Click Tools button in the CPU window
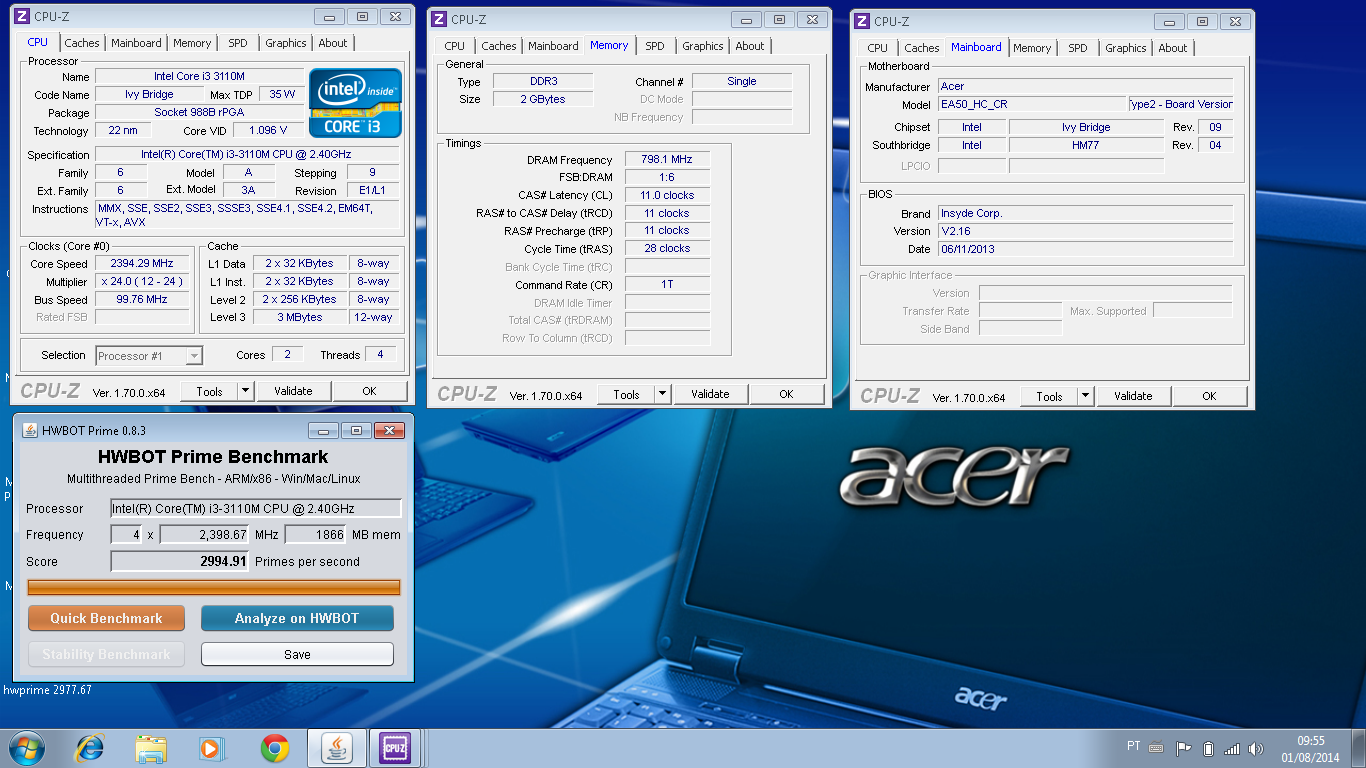 [209, 391]
